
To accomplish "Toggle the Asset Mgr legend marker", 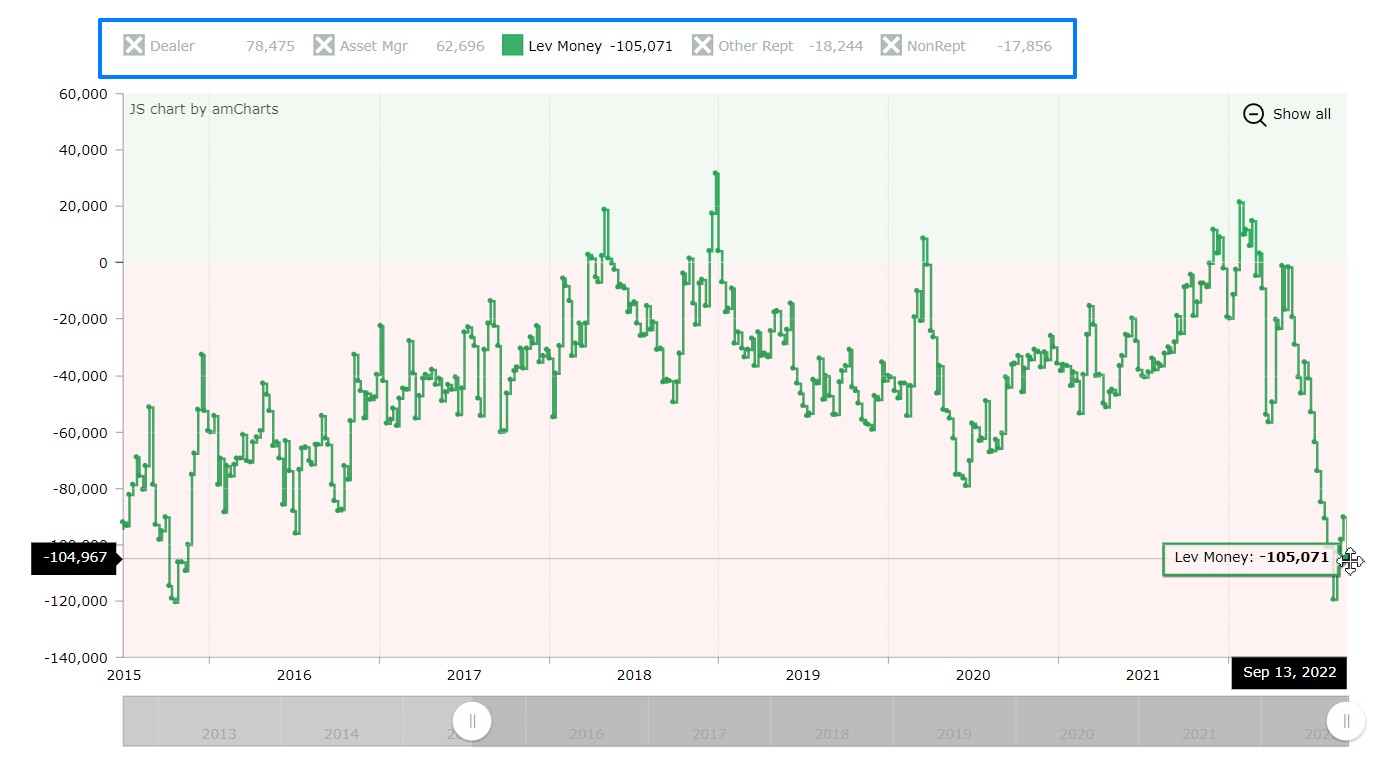I will pos(324,45).
